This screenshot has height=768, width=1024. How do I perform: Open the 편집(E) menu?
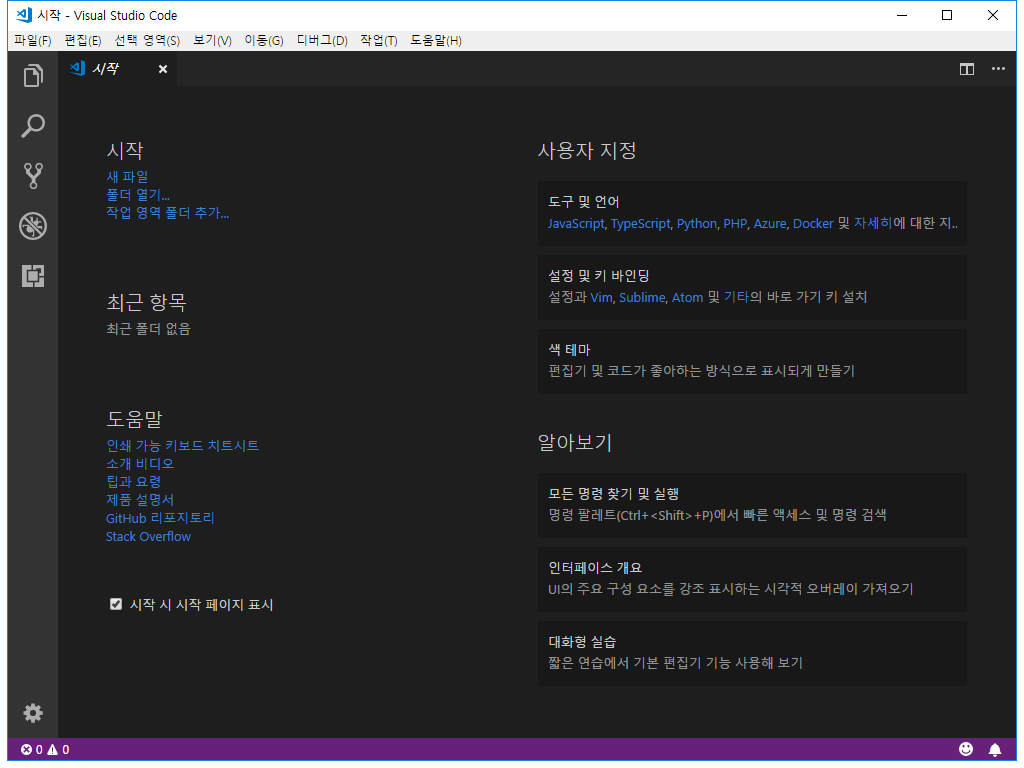83,40
